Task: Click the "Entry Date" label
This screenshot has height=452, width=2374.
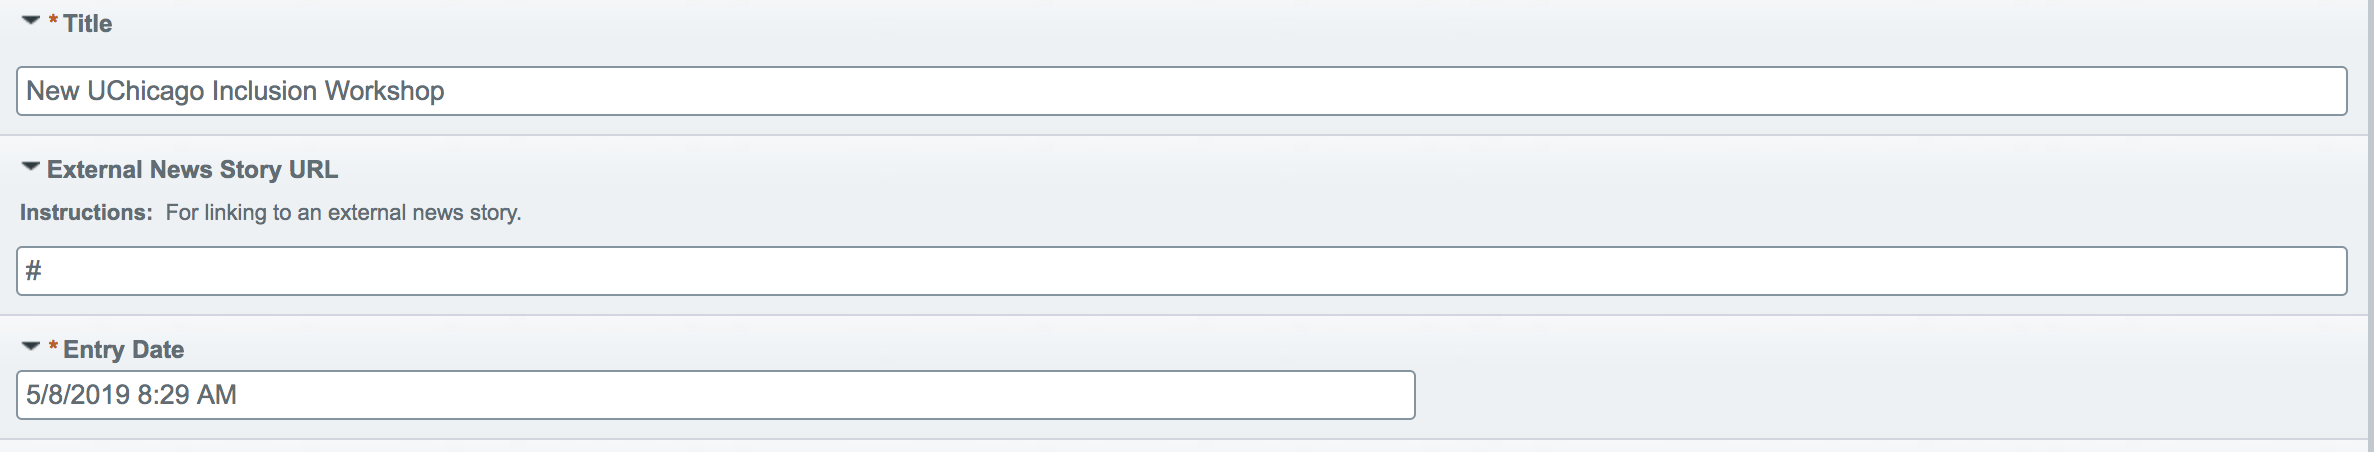Action: 123,350
